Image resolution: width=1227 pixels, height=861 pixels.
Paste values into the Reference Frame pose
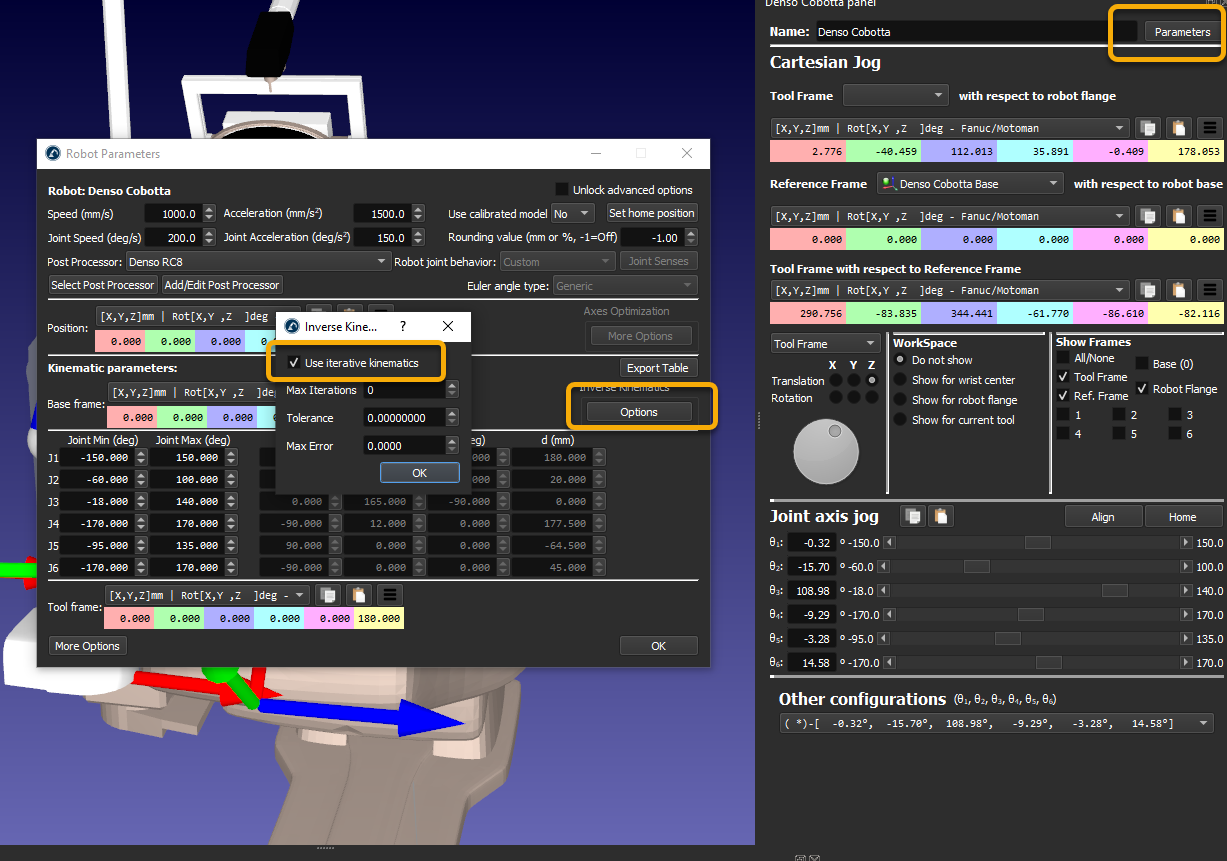coord(1179,216)
